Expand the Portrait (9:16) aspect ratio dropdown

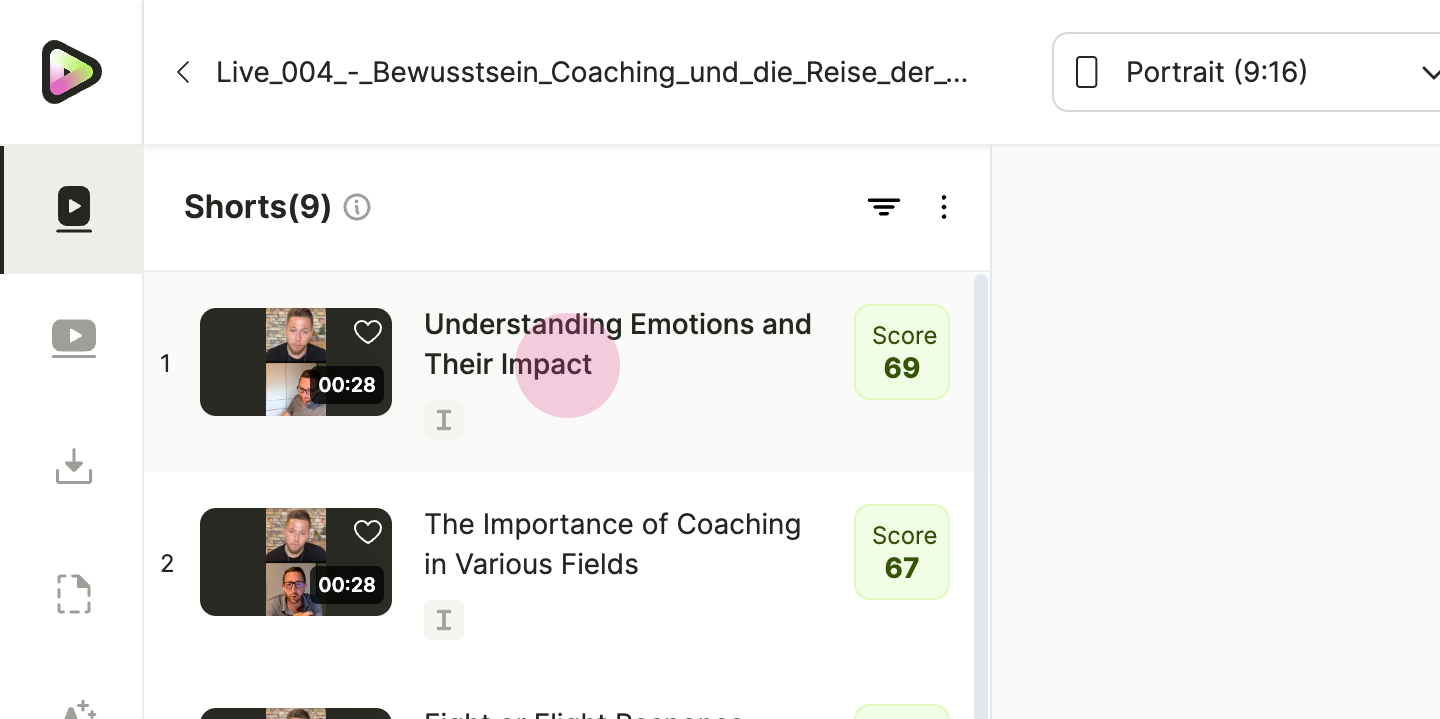pyautogui.click(x=1246, y=72)
